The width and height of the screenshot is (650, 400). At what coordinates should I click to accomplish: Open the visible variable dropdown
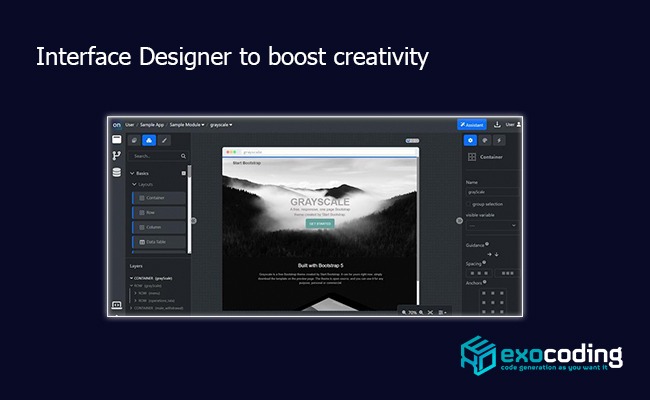(x=492, y=225)
